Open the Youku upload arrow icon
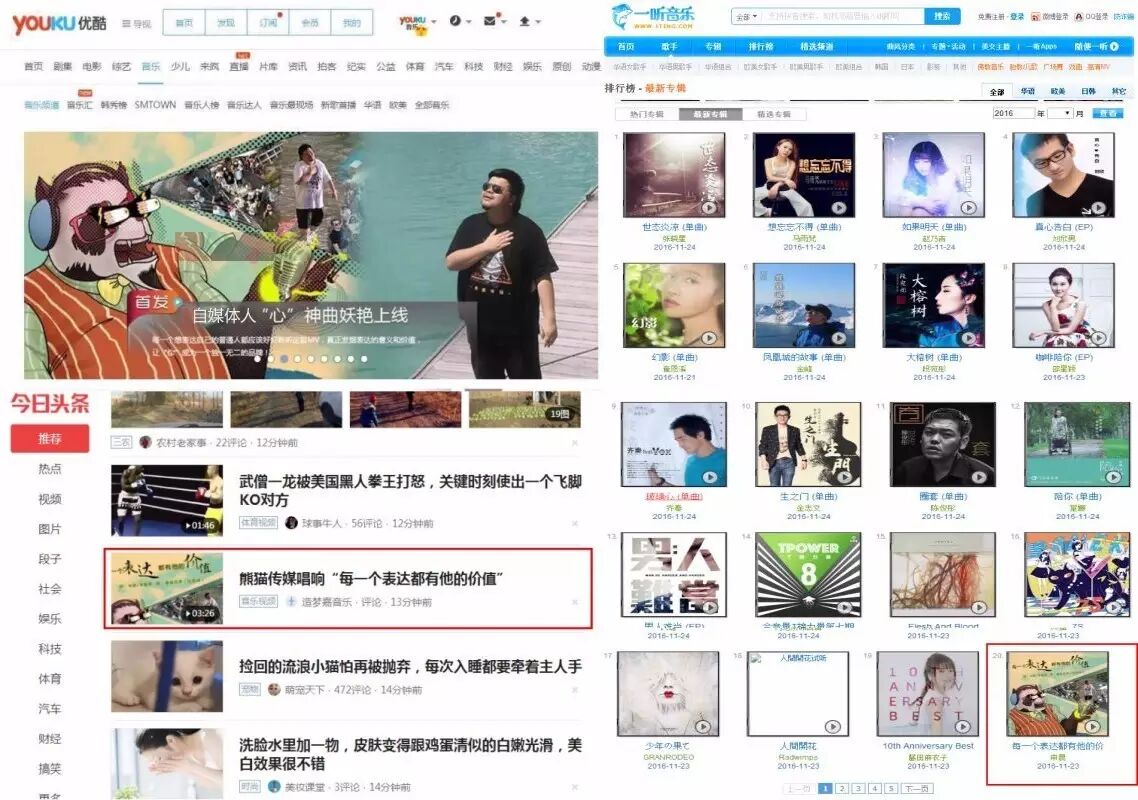This screenshot has width=1138, height=800. [524, 21]
